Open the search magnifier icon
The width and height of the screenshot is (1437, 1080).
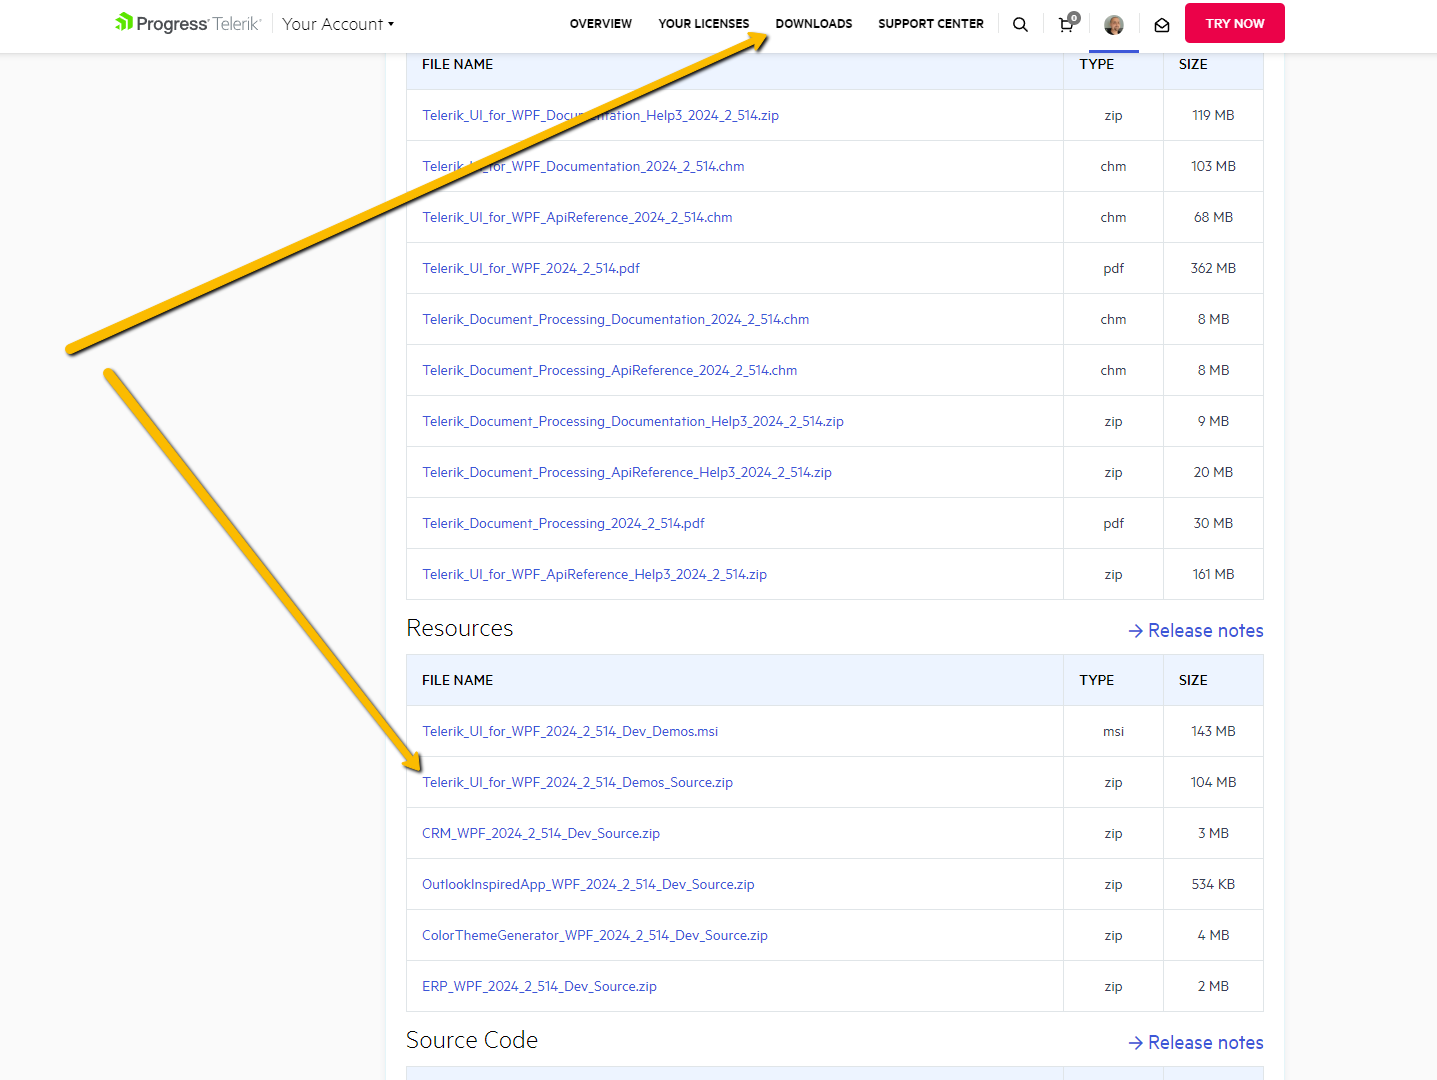(1020, 24)
